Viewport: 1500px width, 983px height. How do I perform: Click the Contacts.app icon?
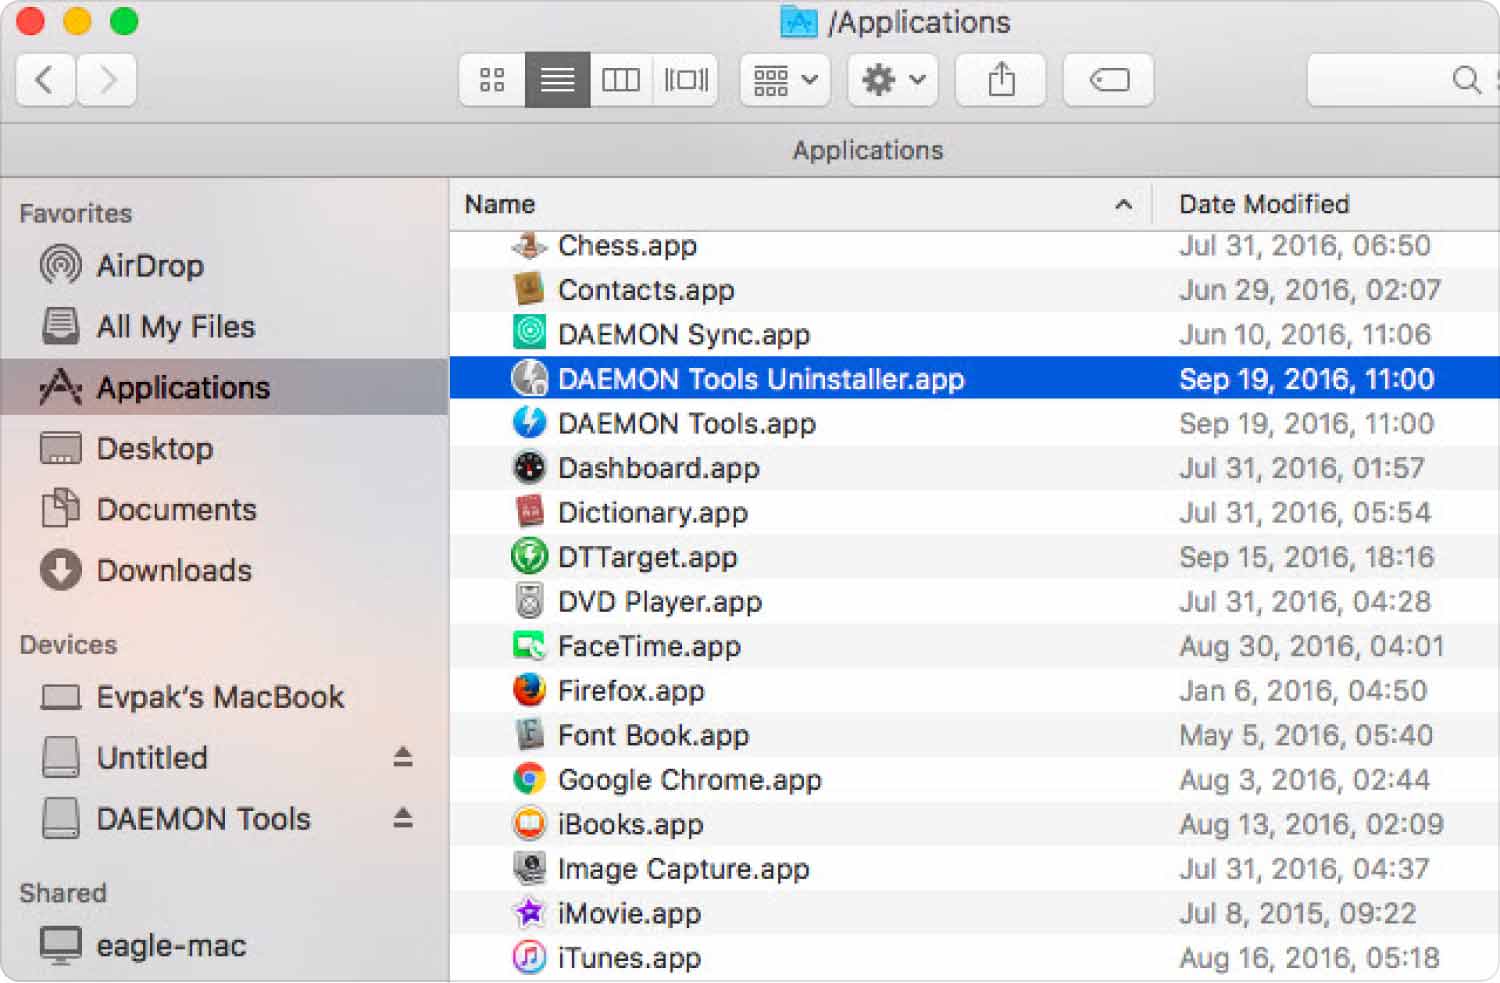529,289
